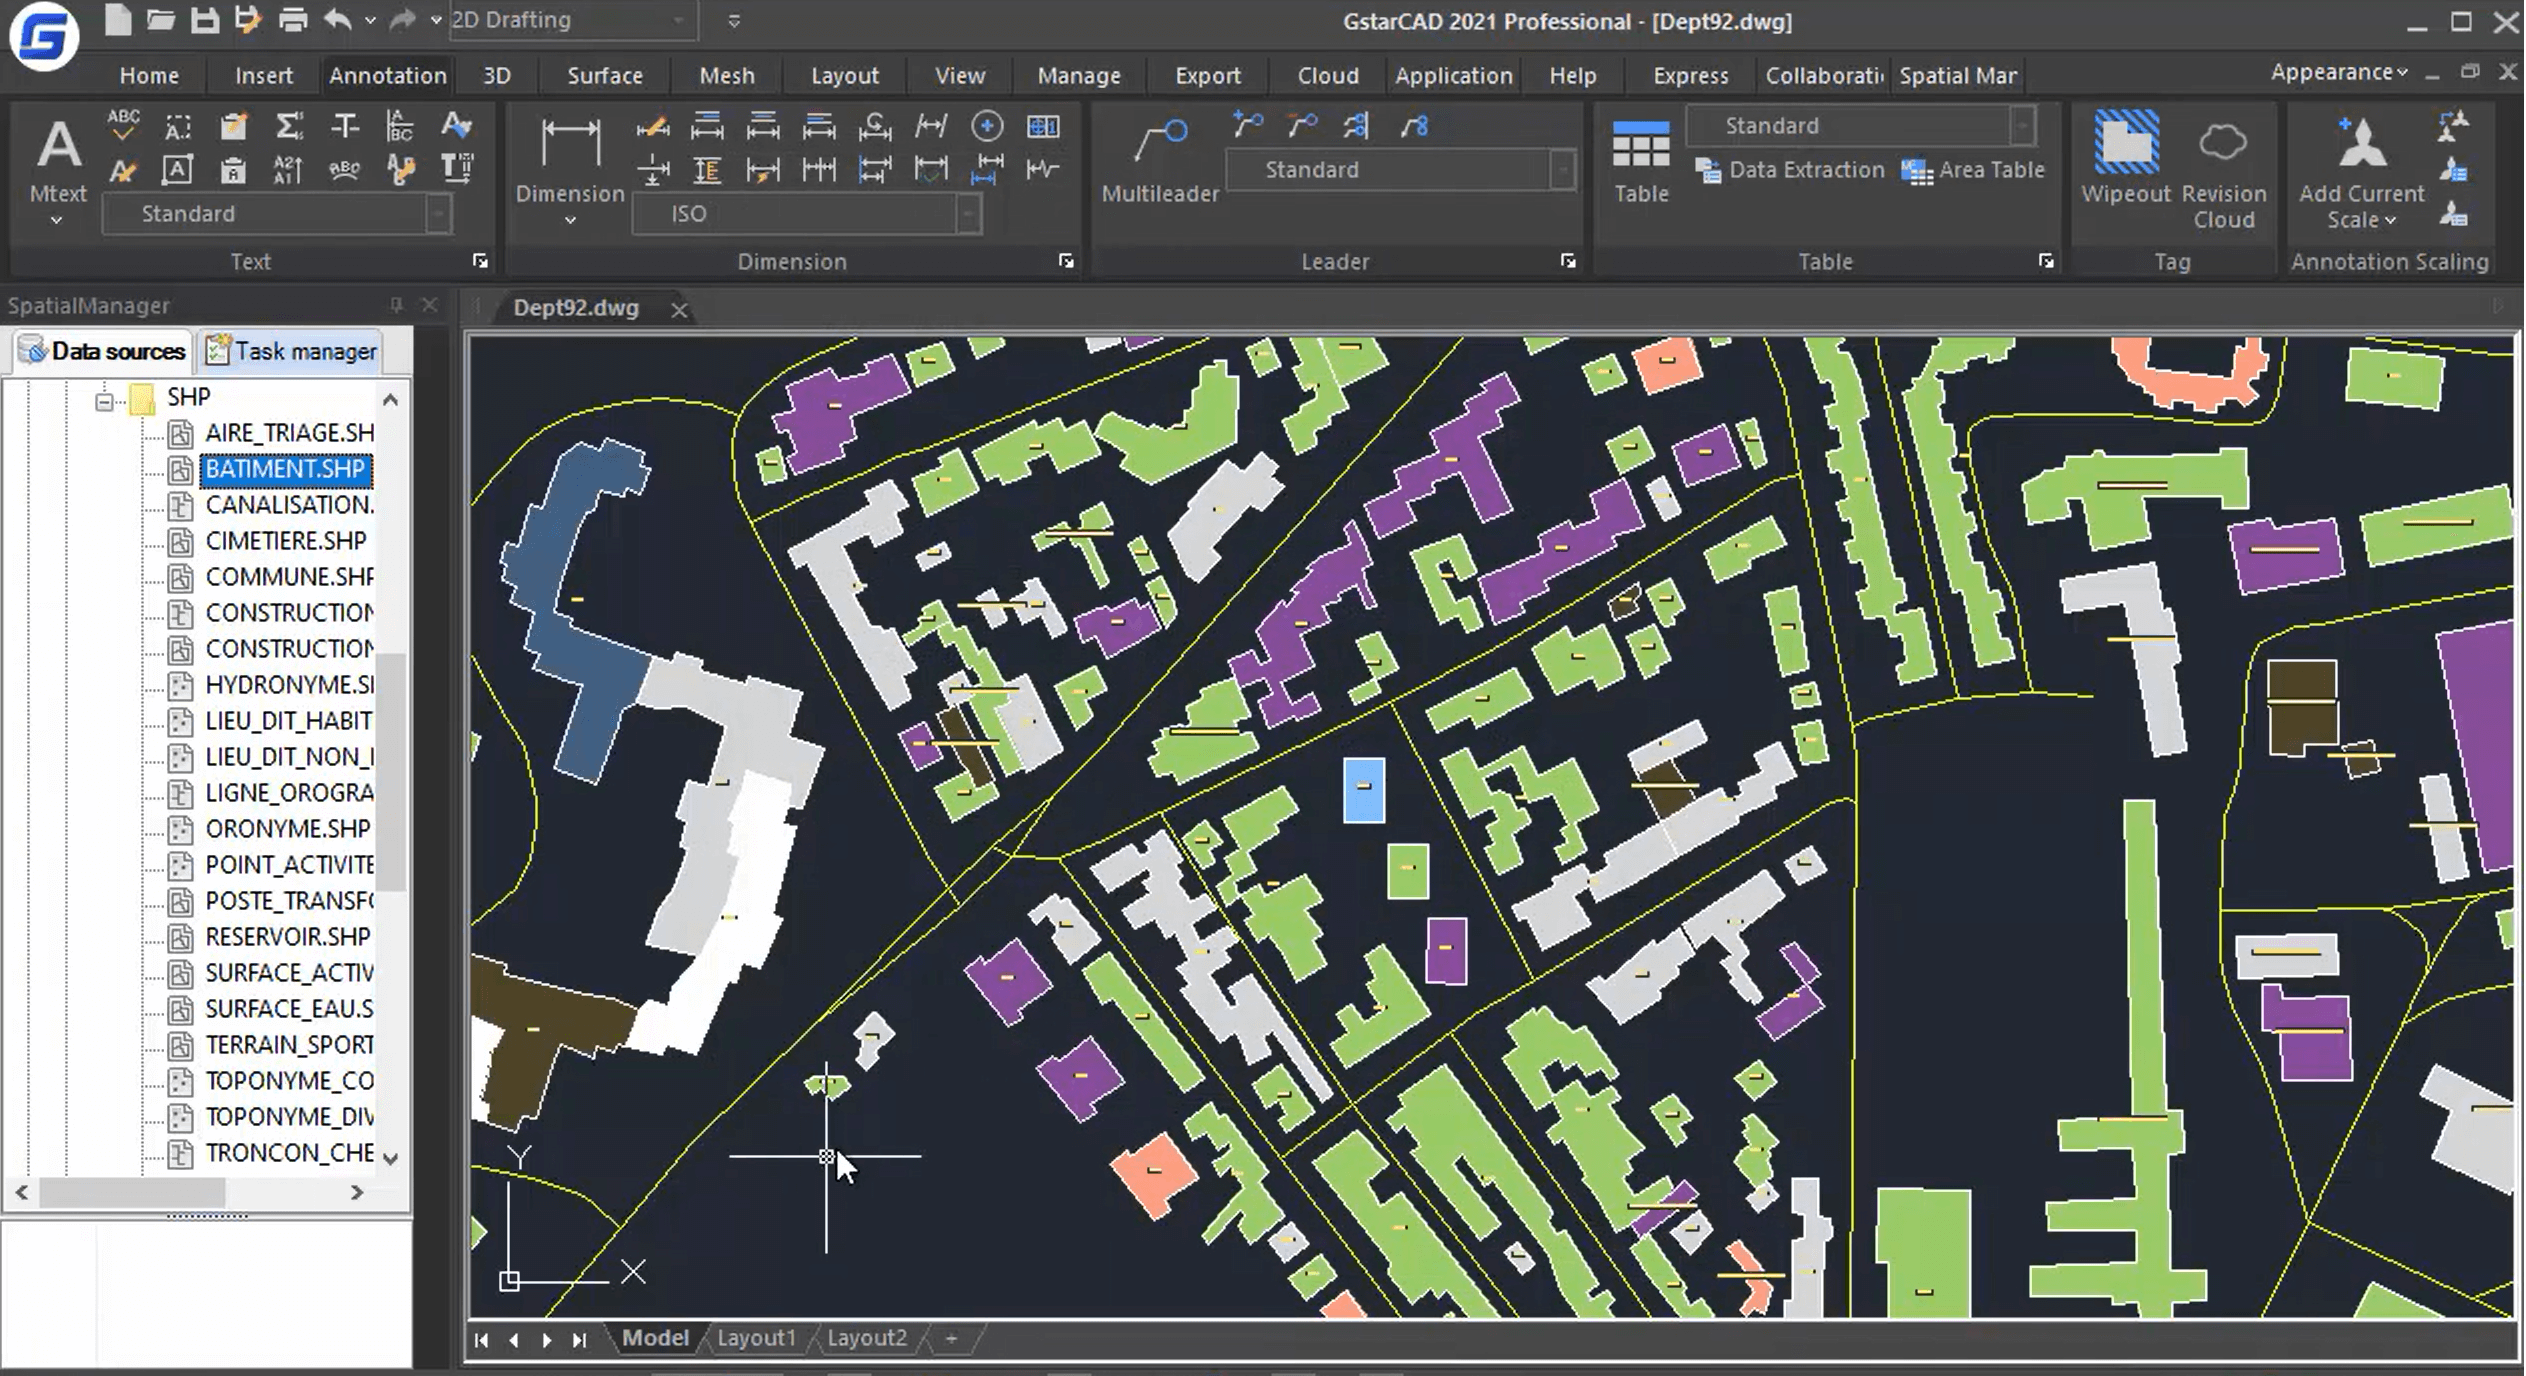Image resolution: width=2526 pixels, height=1376 pixels.
Task: Switch to the Layout1 tab
Action: click(756, 1337)
